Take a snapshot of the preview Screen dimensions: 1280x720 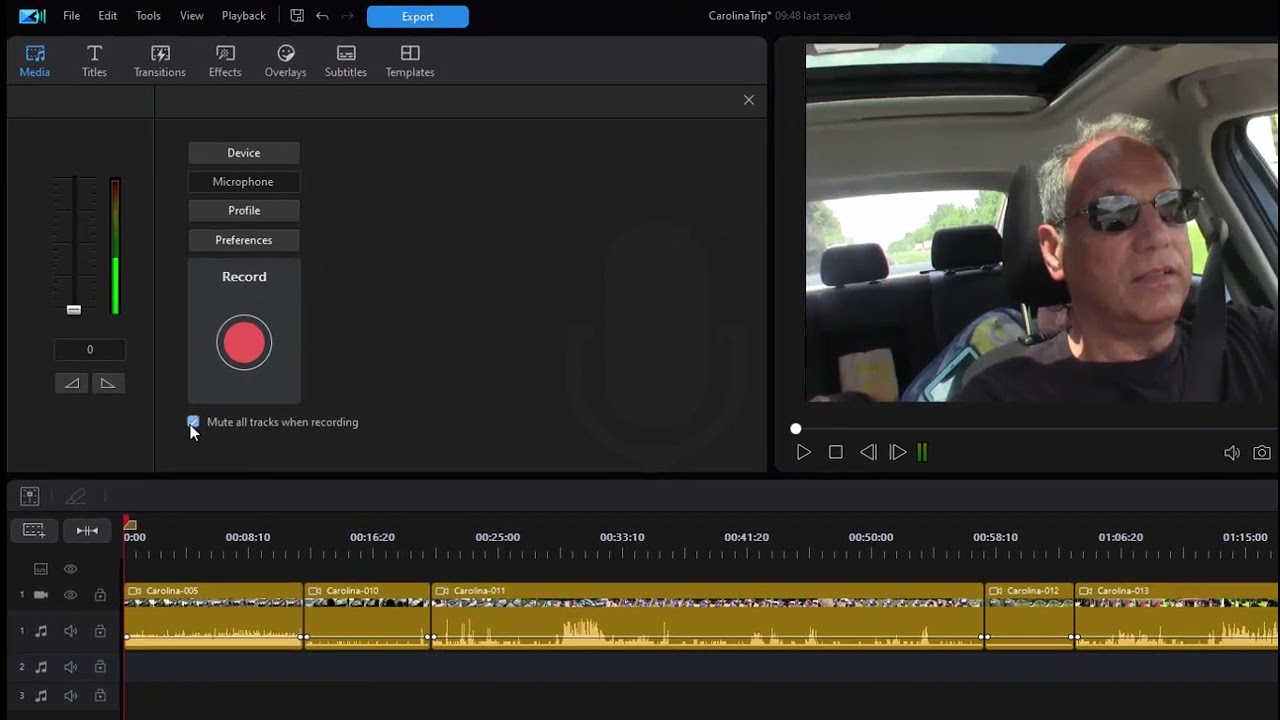[x=1262, y=453]
